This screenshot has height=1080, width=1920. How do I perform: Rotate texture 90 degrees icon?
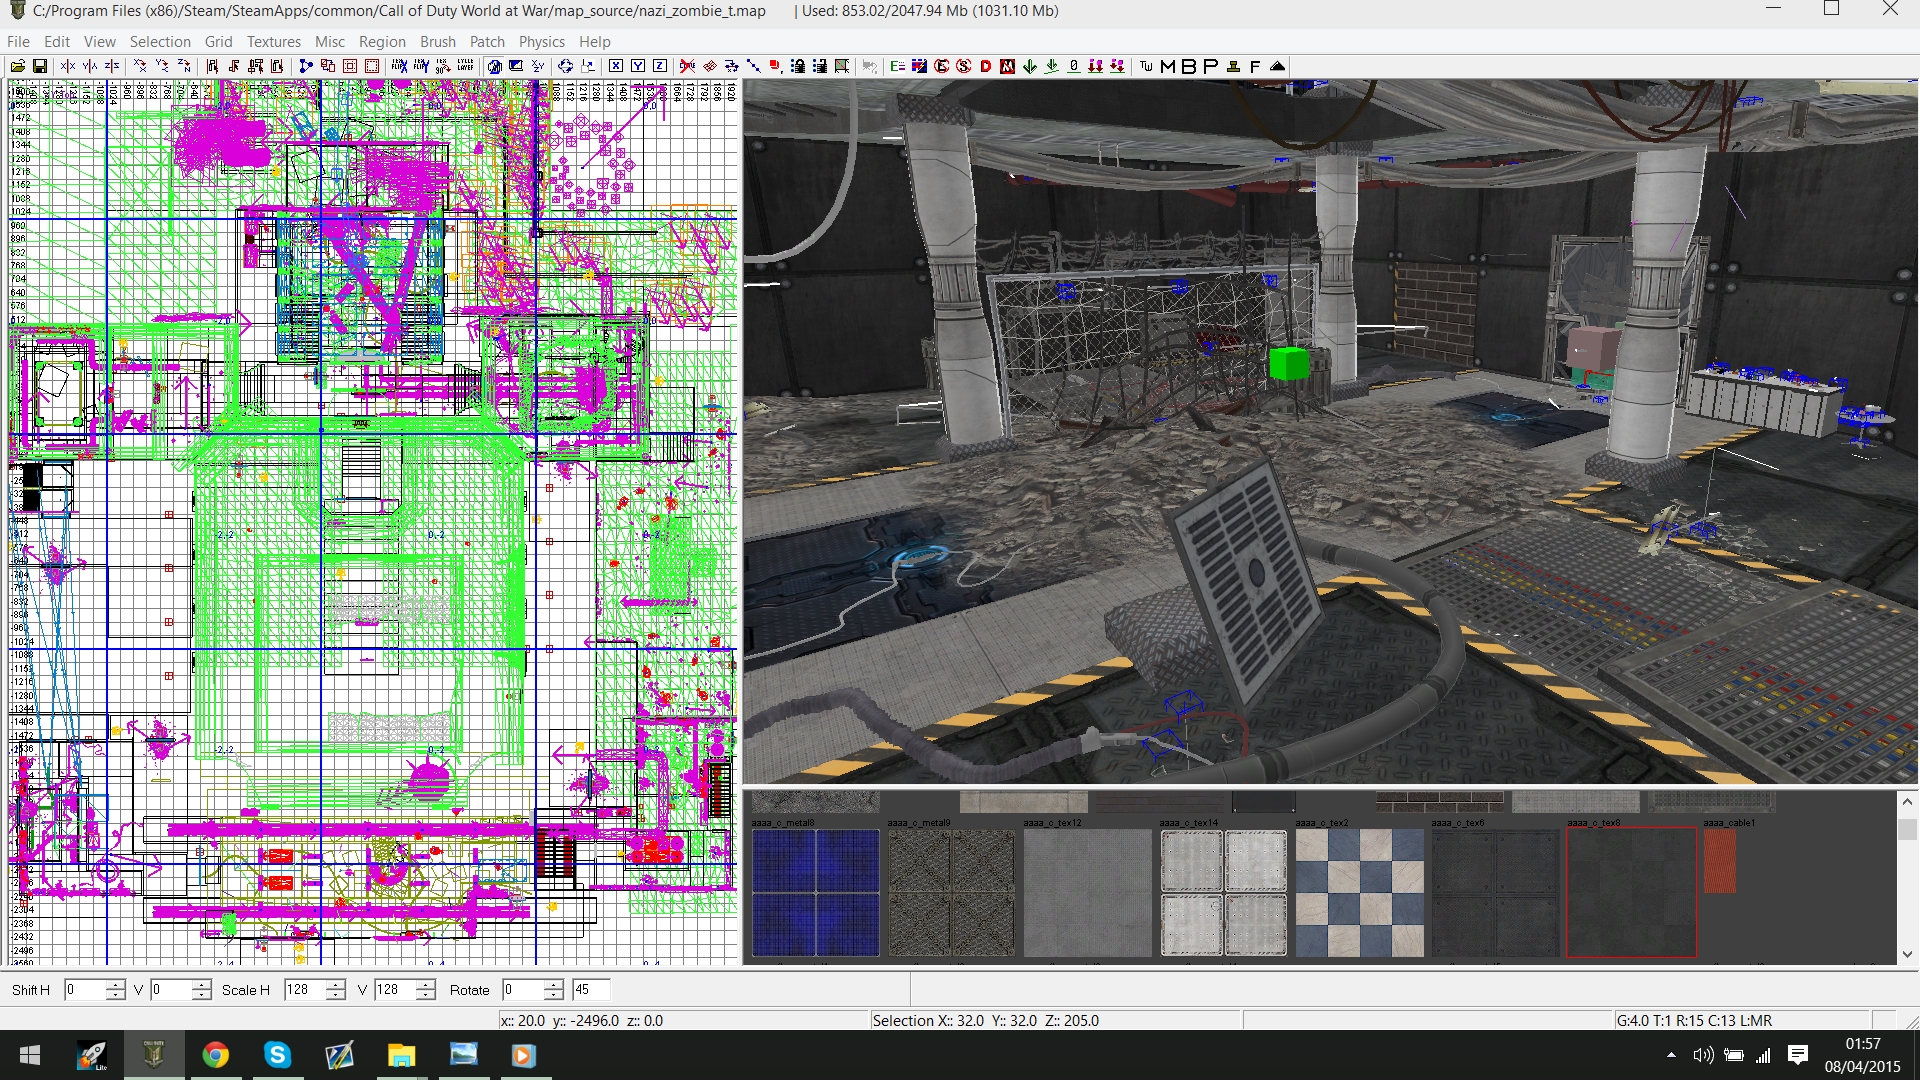443,66
